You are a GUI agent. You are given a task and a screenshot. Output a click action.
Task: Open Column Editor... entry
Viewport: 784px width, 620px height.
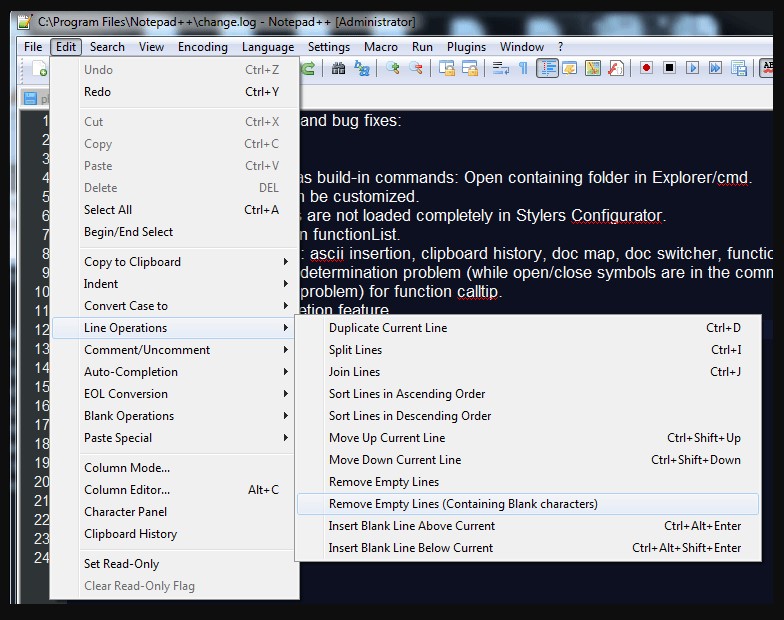(172, 490)
